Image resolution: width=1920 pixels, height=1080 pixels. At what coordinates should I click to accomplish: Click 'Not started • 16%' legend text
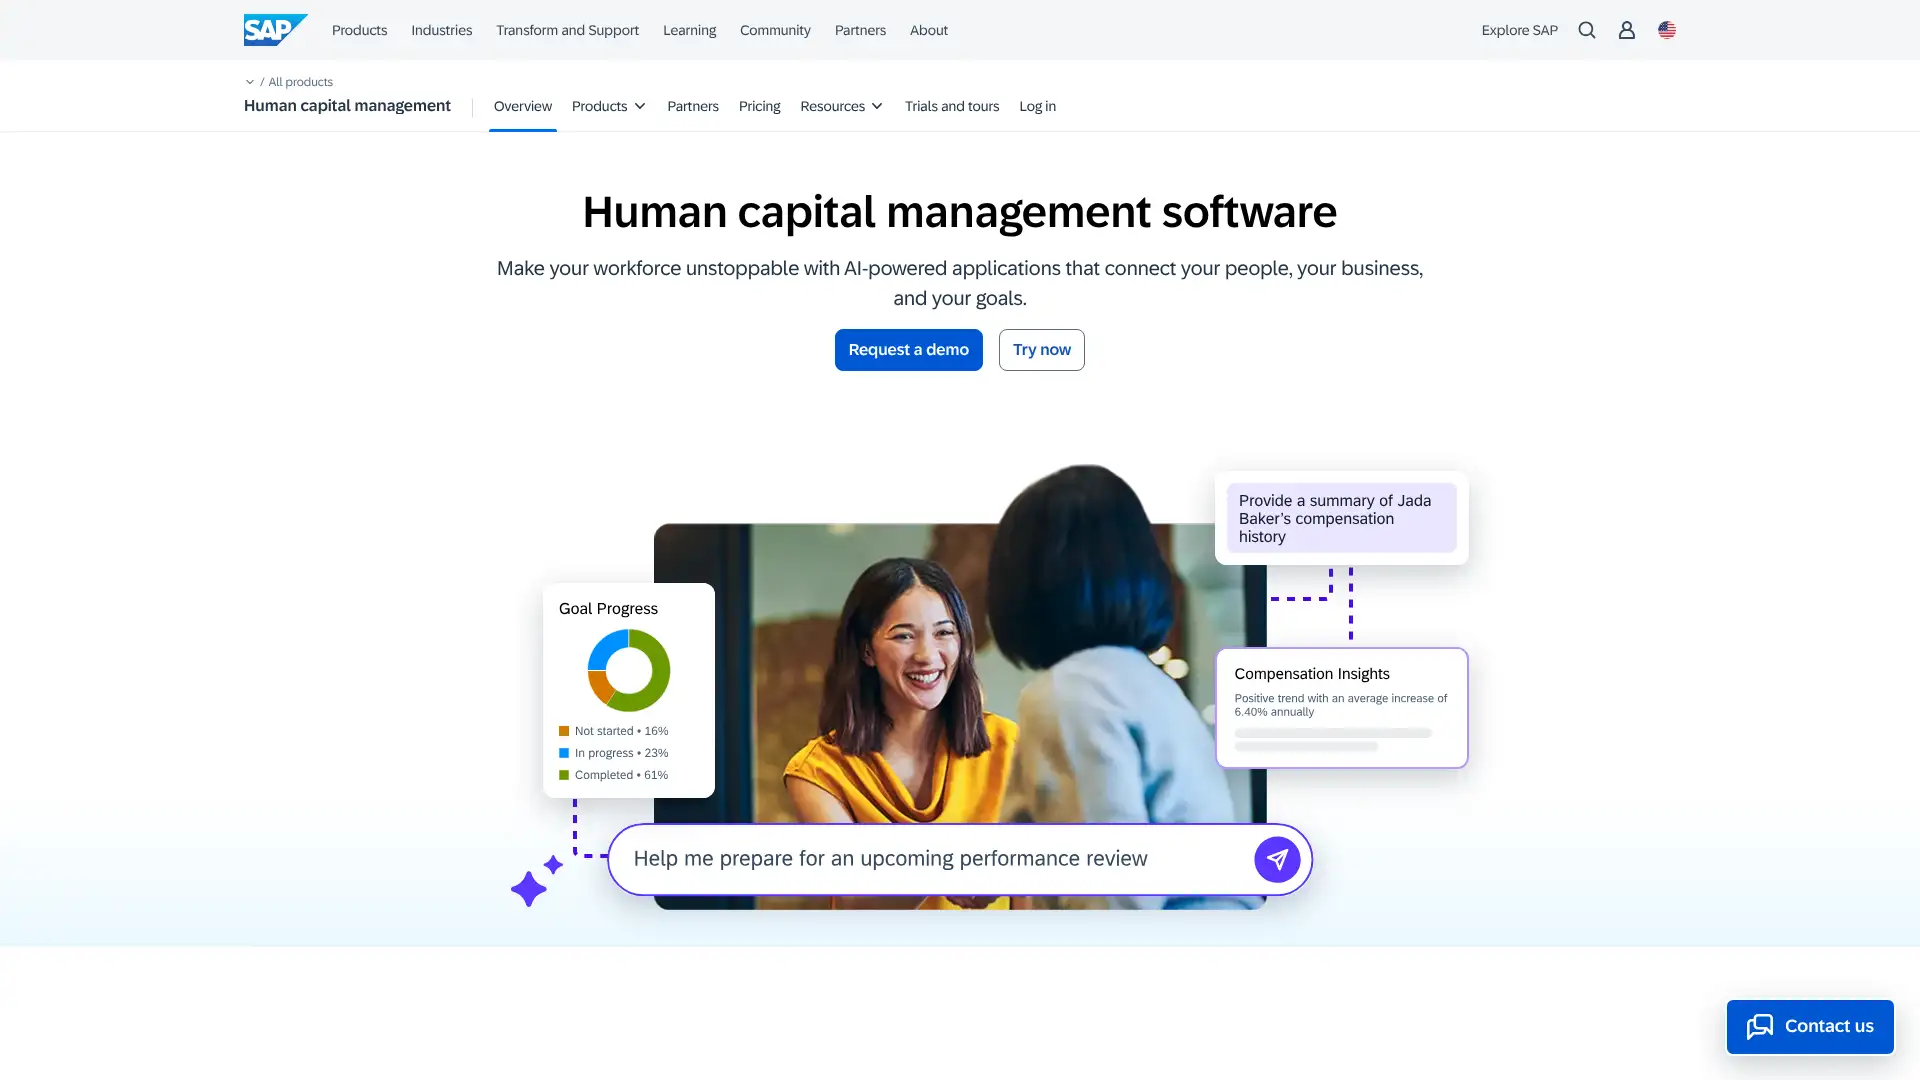point(621,731)
